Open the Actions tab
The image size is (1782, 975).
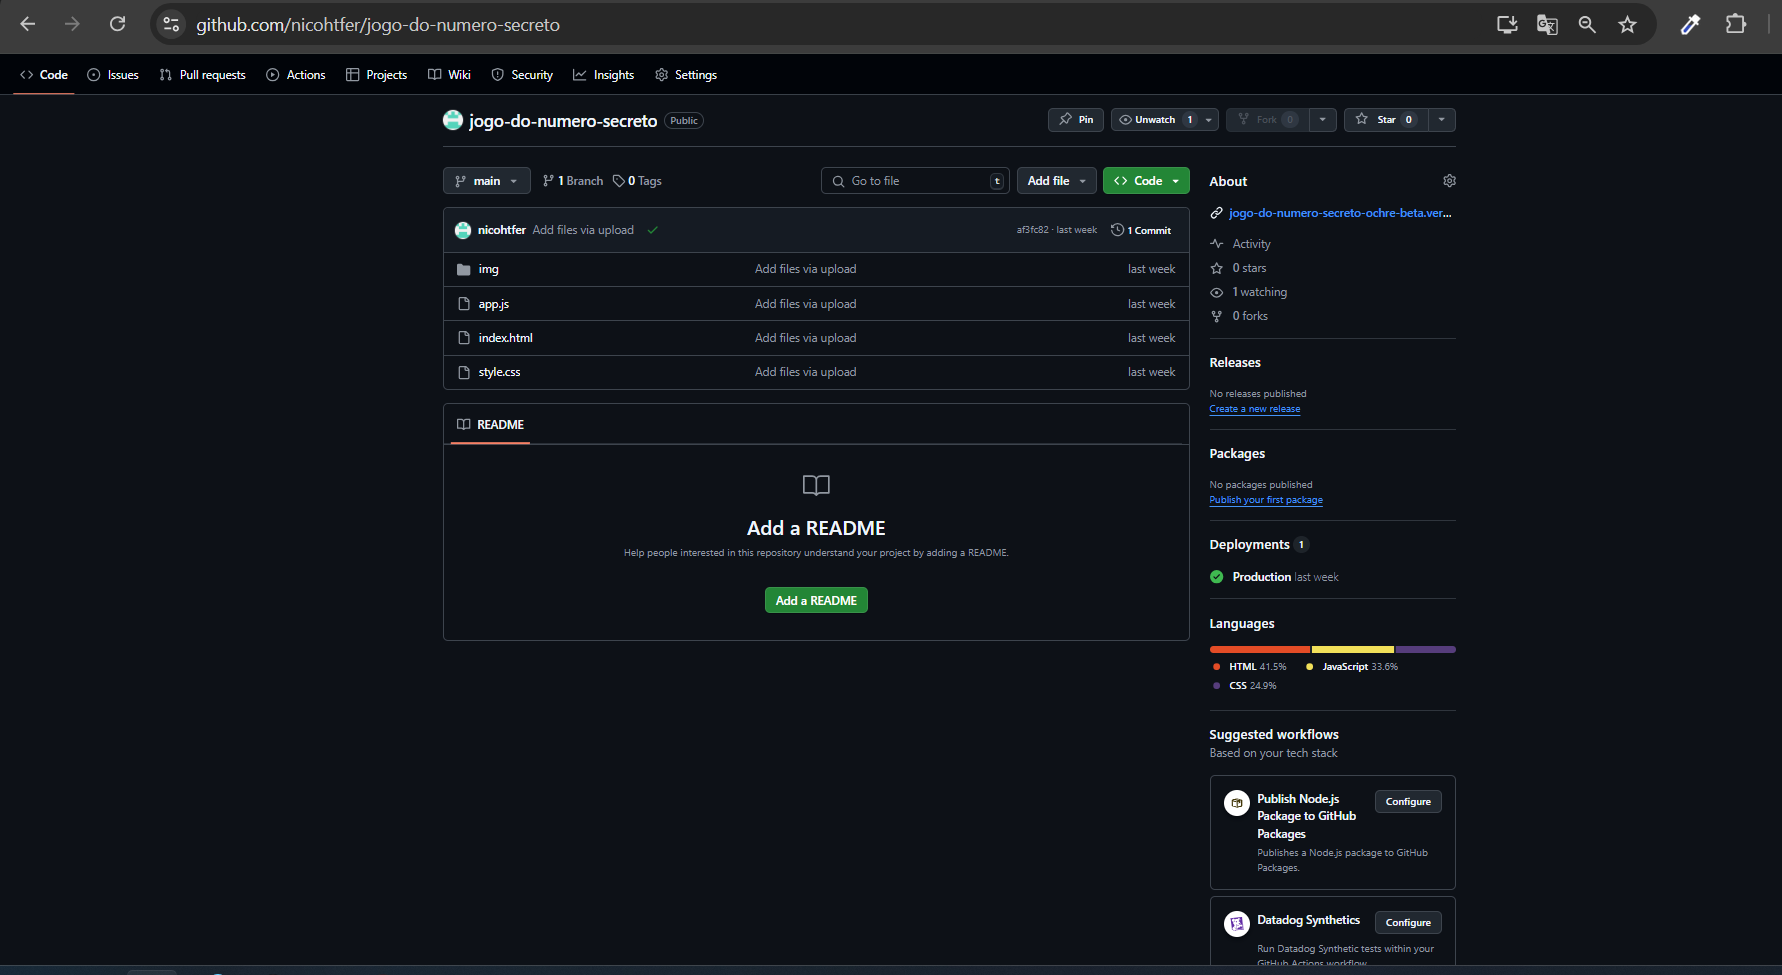pyautogui.click(x=296, y=75)
